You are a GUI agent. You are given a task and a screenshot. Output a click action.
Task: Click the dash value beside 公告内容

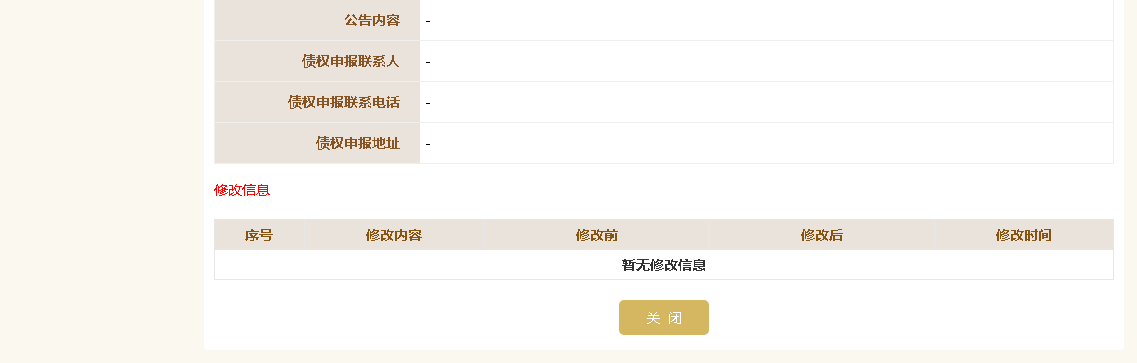428,21
